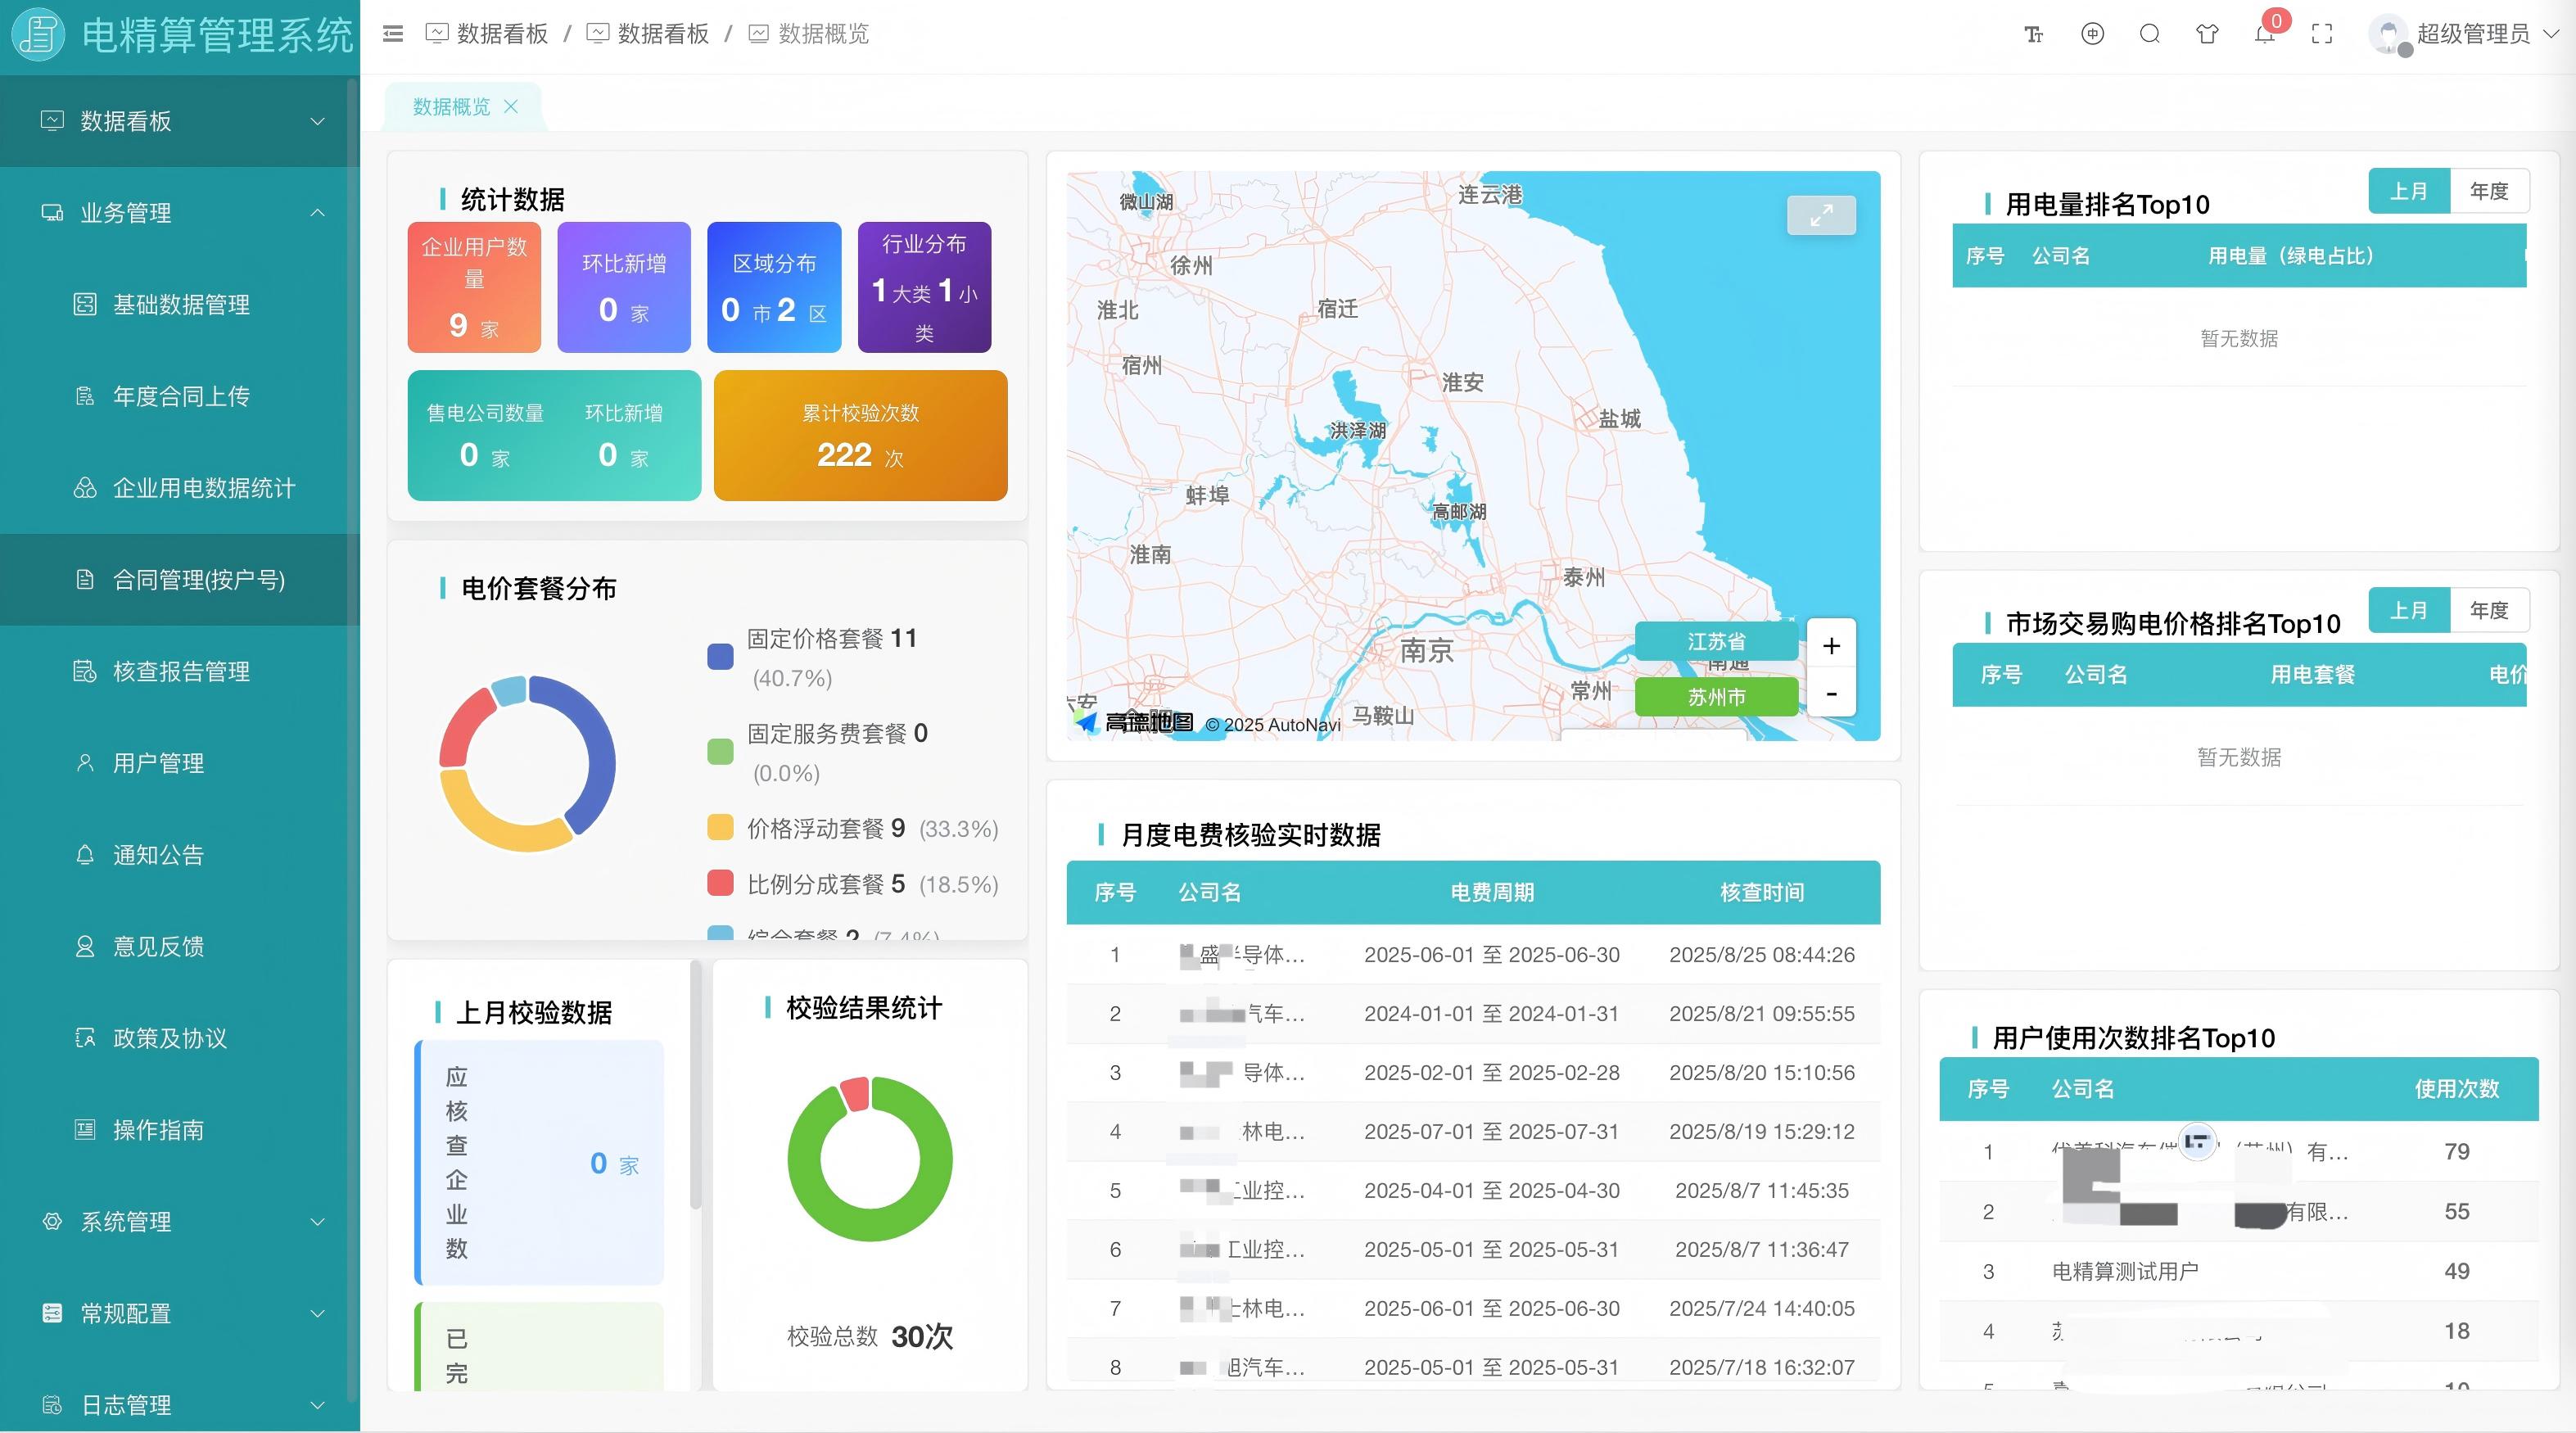The width and height of the screenshot is (2576, 1433).
Task: Expand the map with the enlarge icon
Action: pyautogui.click(x=1821, y=215)
